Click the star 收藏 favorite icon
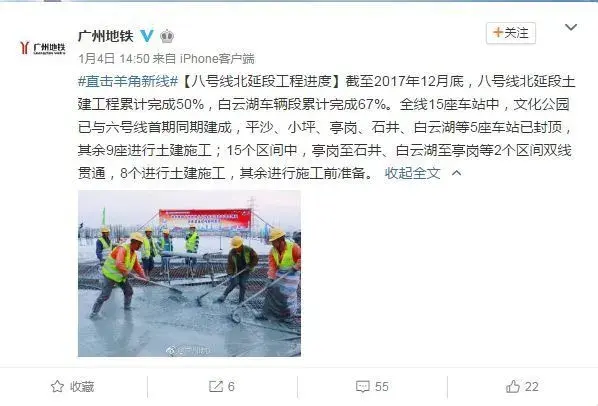598x406 pixels. 57,387
